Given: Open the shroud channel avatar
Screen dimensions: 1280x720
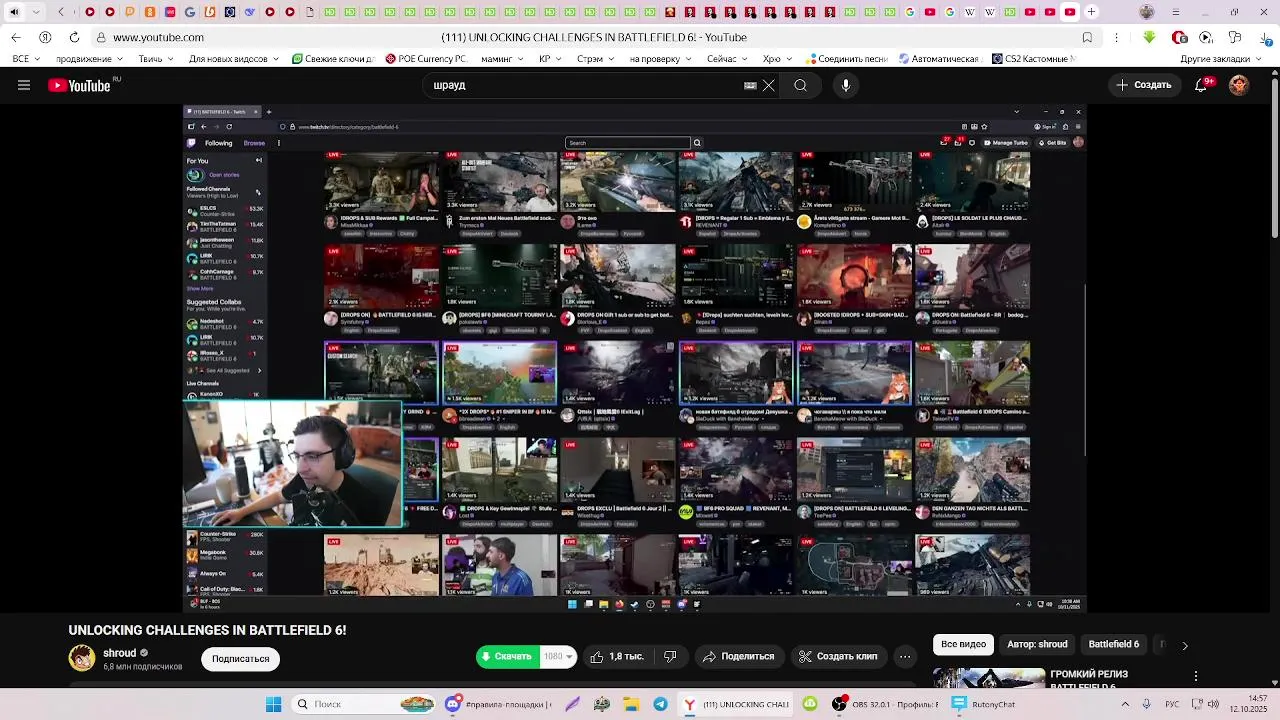Looking at the screenshot, I should [x=82, y=658].
